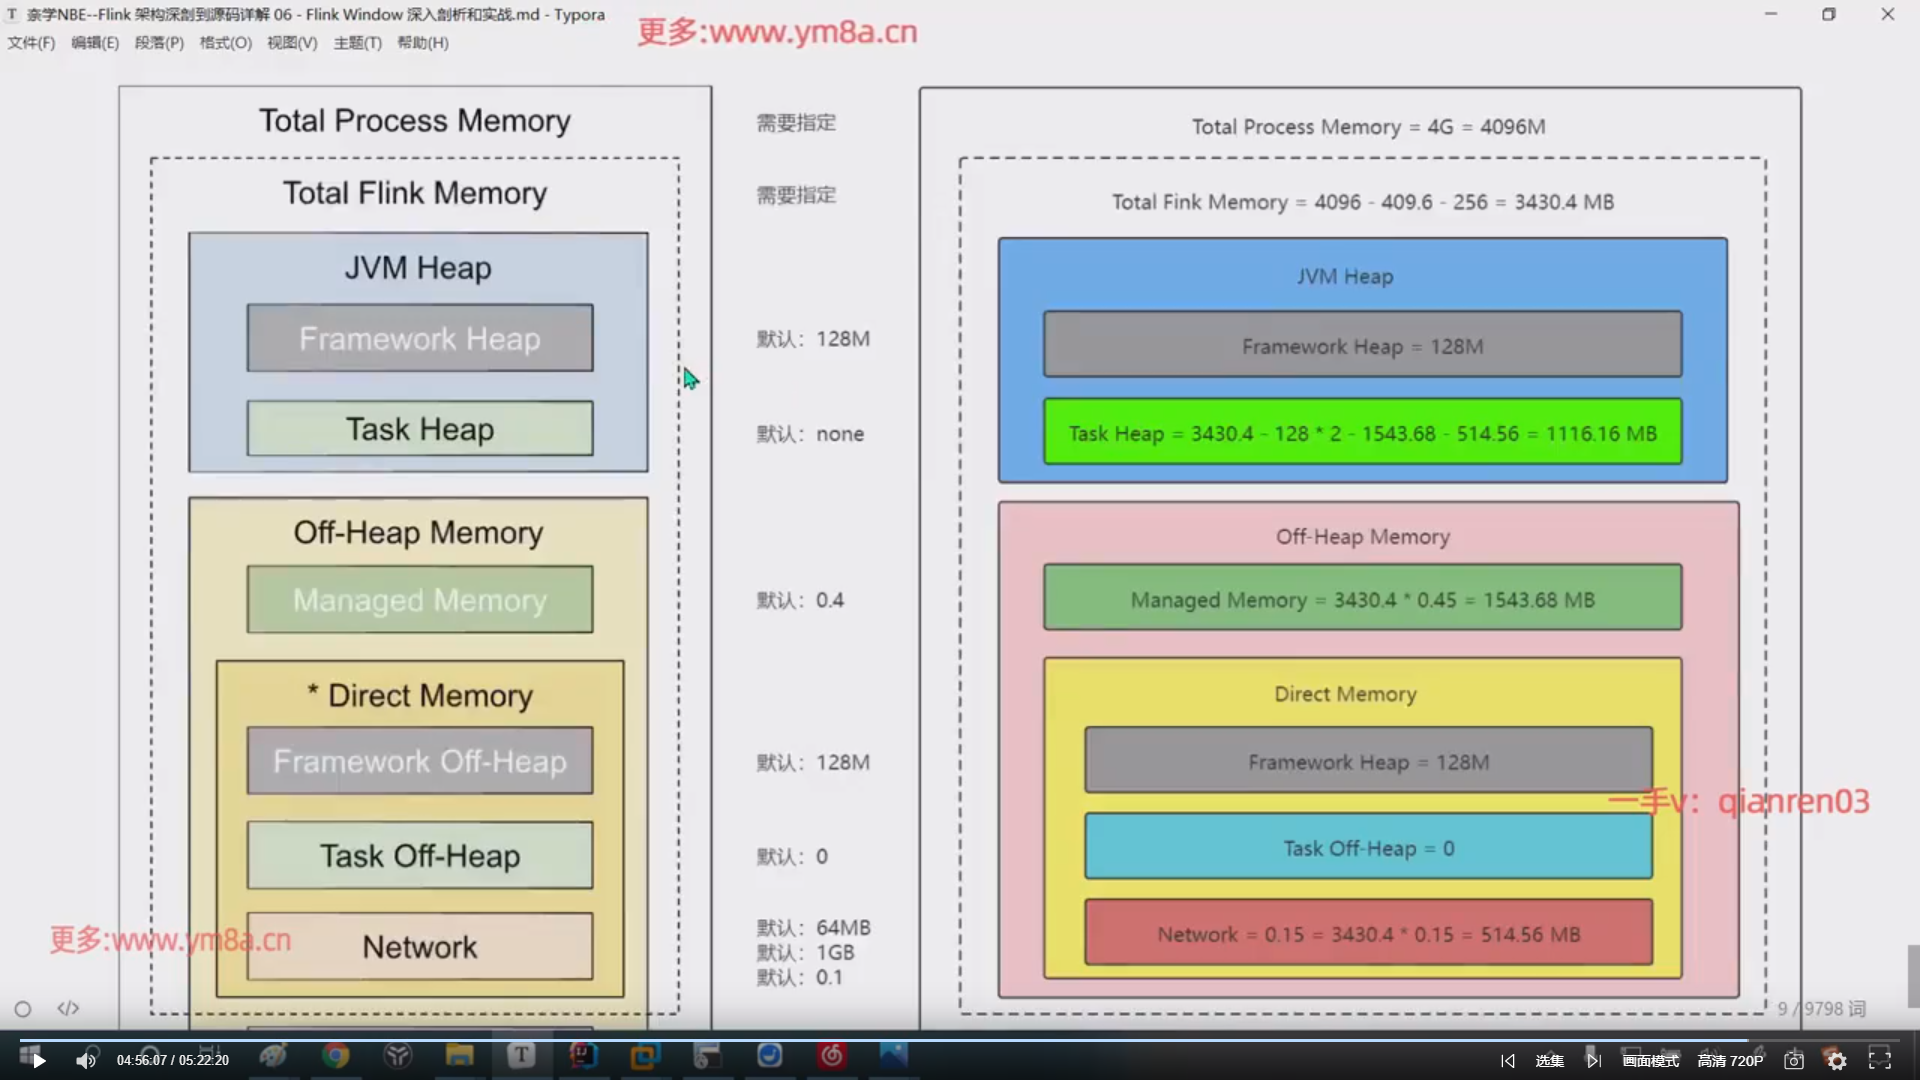Image resolution: width=1920 pixels, height=1080 pixels.
Task: Mute the video volume speaker icon
Action: coord(86,1060)
